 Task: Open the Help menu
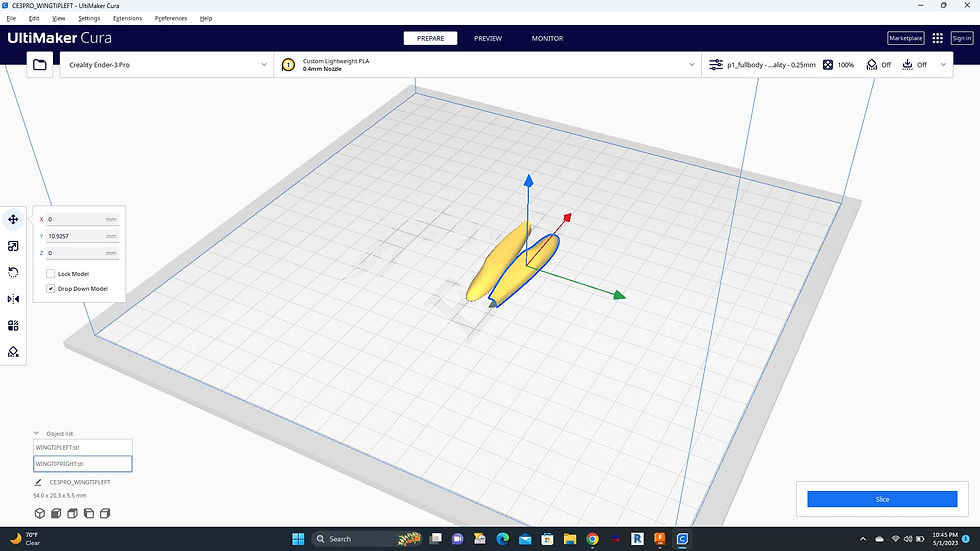(x=206, y=18)
